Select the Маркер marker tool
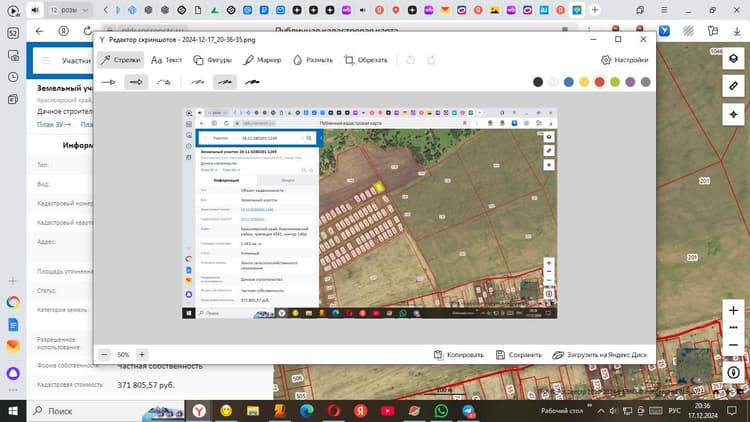Image resolution: width=750 pixels, height=422 pixels. pyautogui.click(x=262, y=60)
